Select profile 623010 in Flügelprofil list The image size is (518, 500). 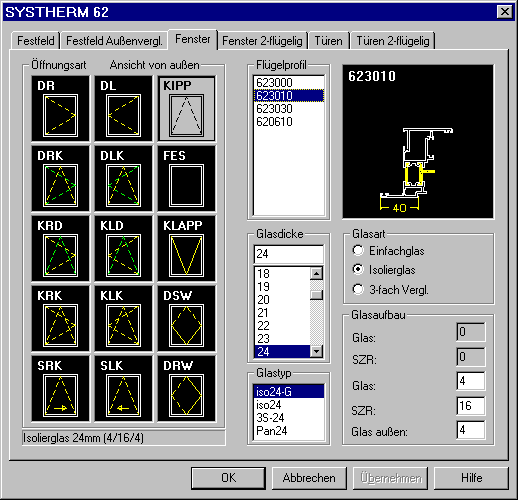[289, 96]
